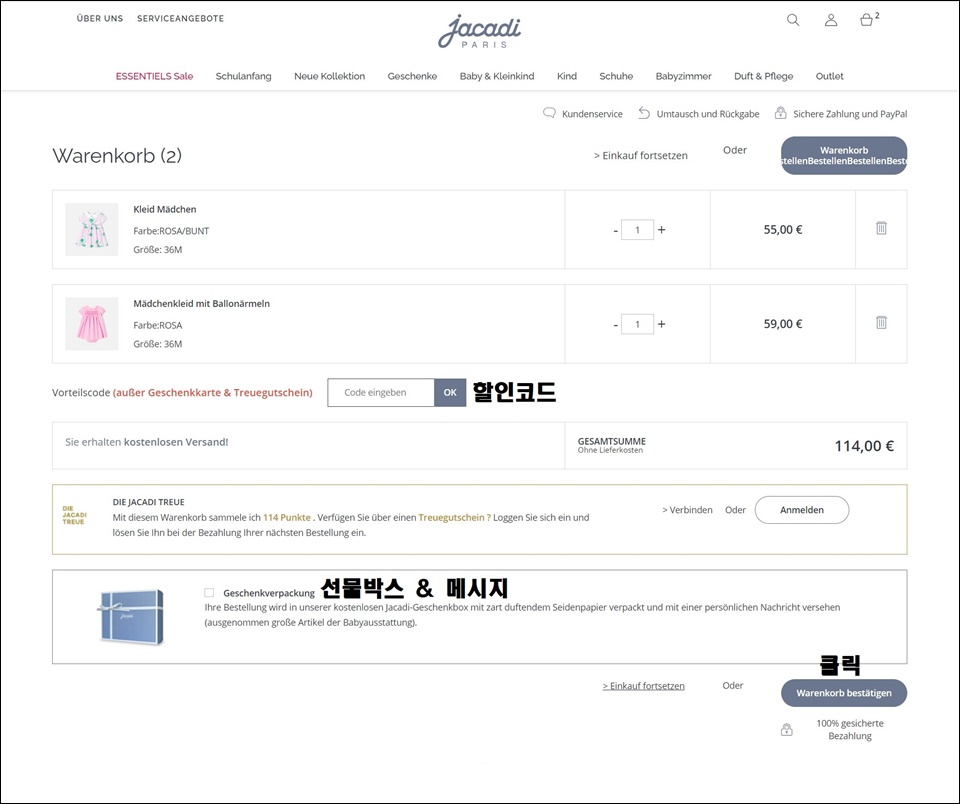The height and width of the screenshot is (804, 960).
Task: Click quantity field for Mädchenkleid mit Ballonärmeln
Action: point(637,324)
